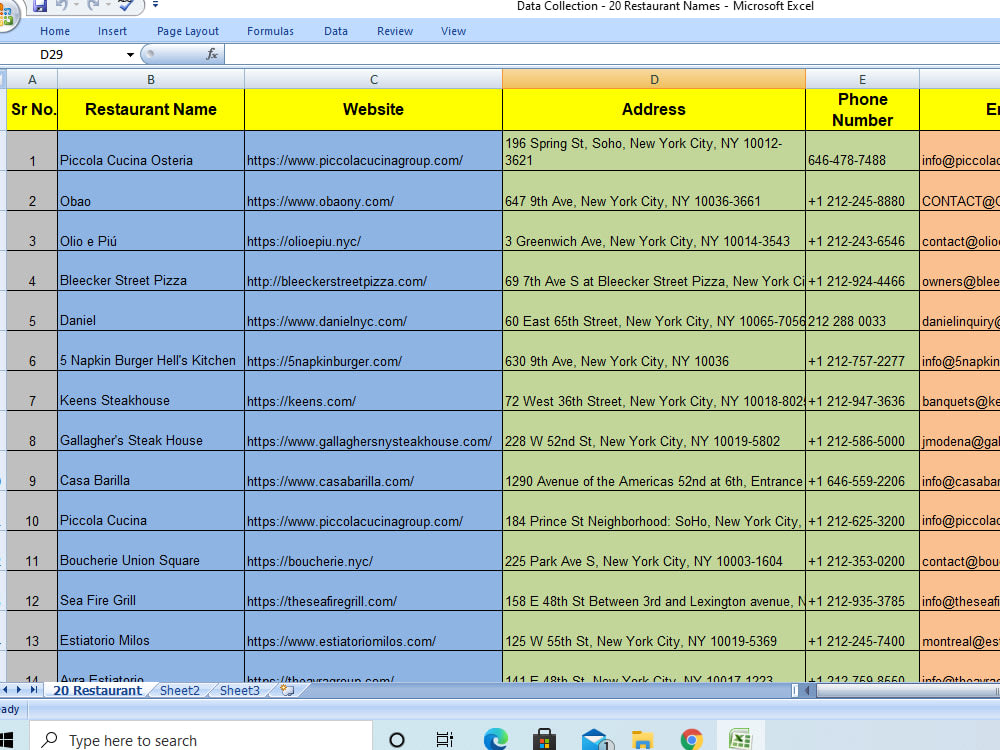Click the horizontal scrollbar left arrow
This screenshot has width=1000, height=750.
pyautogui.click(x=807, y=690)
